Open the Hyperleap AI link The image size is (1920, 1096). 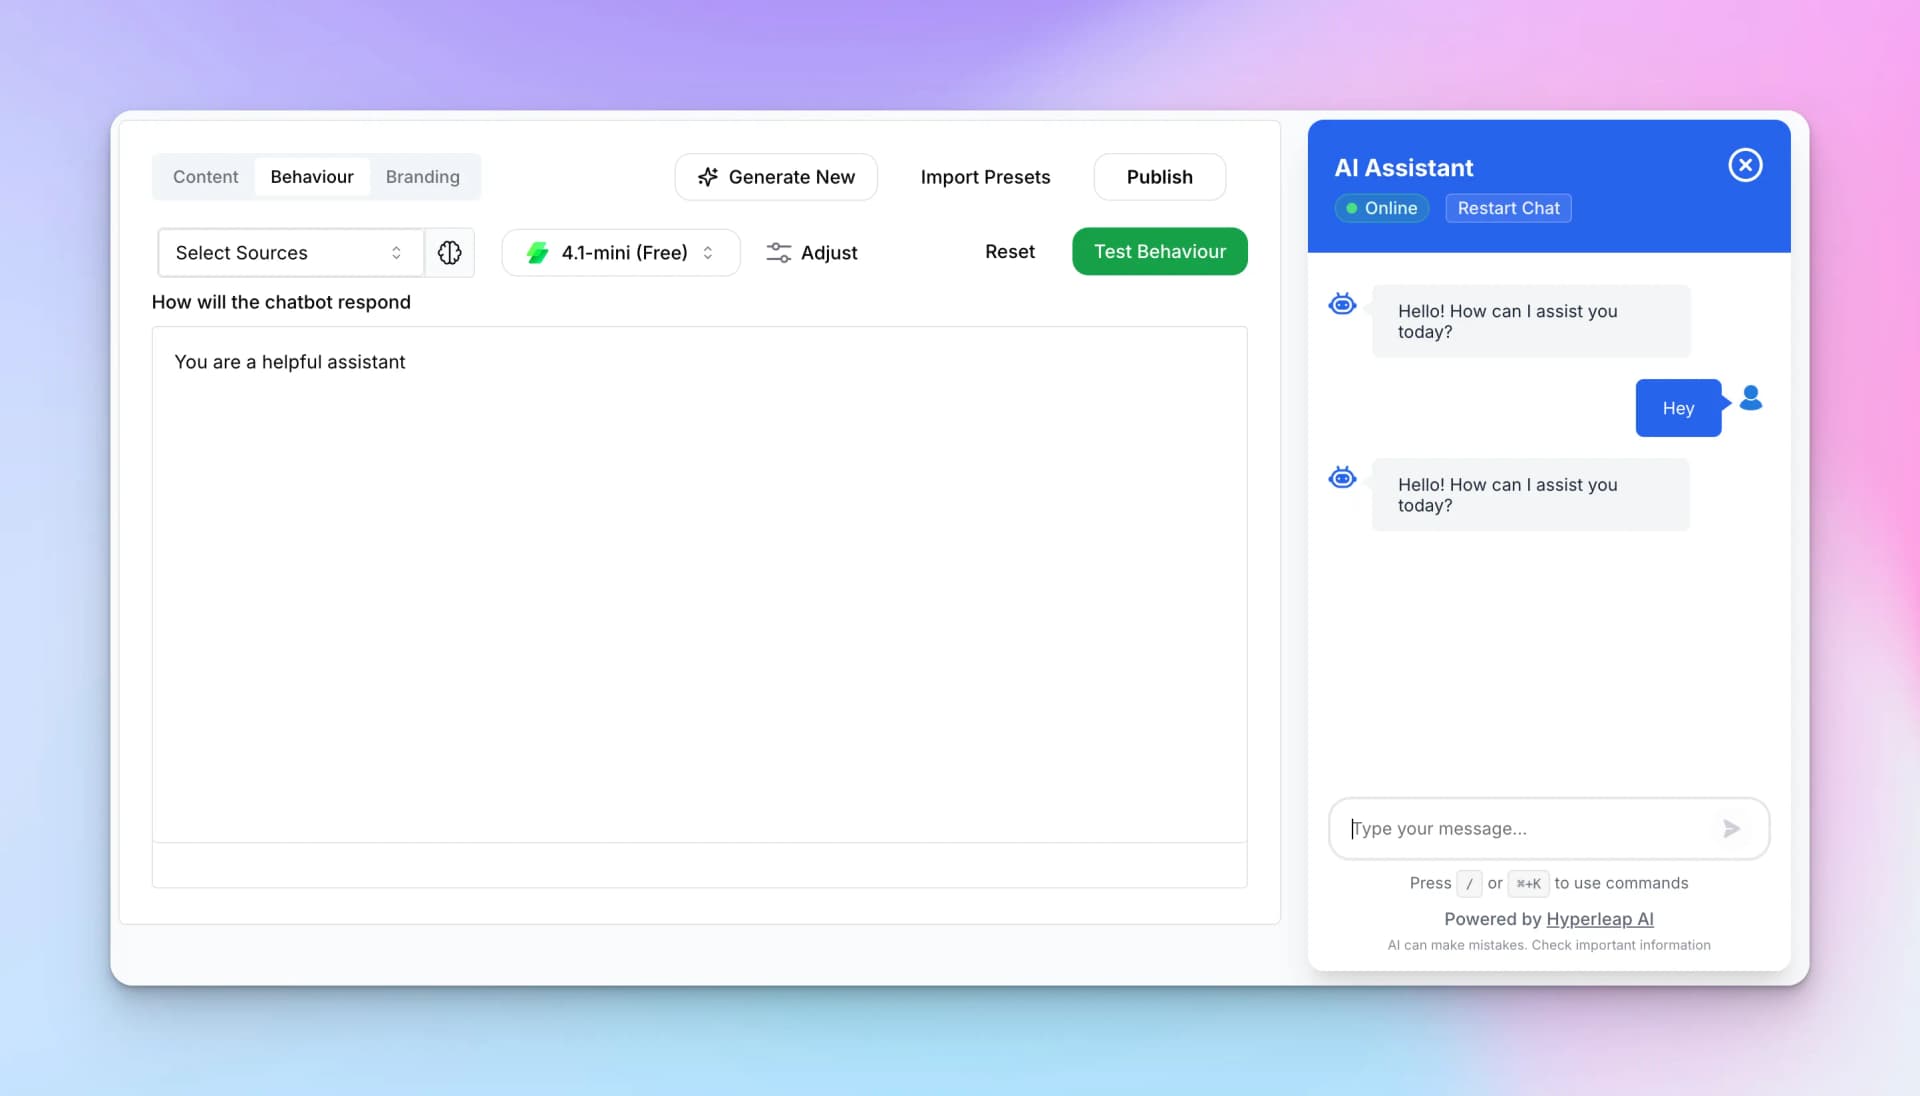(1599, 919)
